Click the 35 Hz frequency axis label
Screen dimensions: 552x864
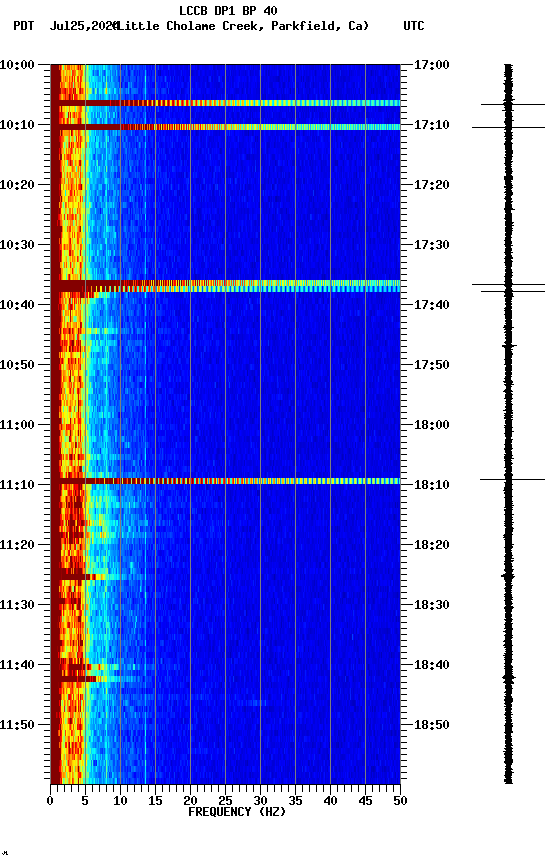295,801
